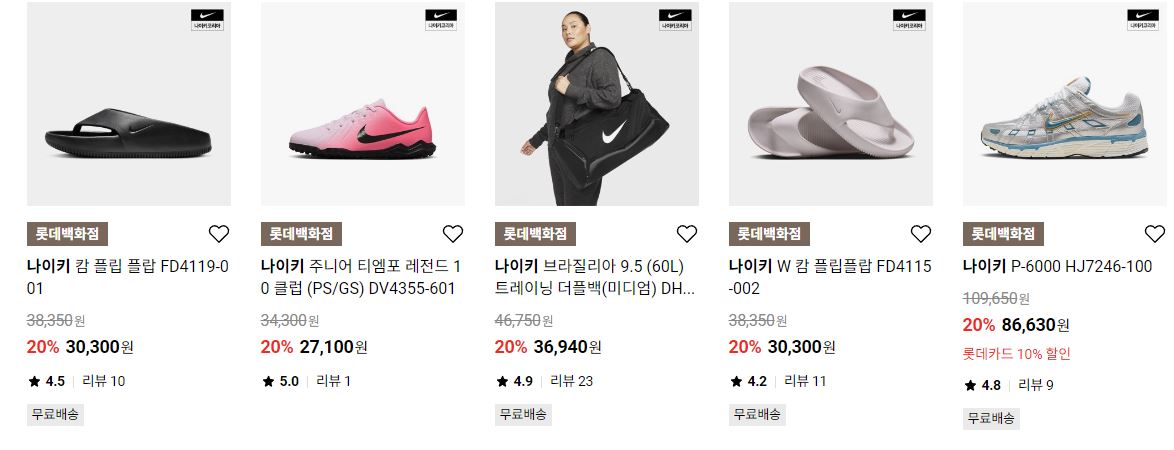Viewport: 1174px width, 450px height.
Task: Open the Brasilia duffel bag model photo
Action: coord(597,104)
